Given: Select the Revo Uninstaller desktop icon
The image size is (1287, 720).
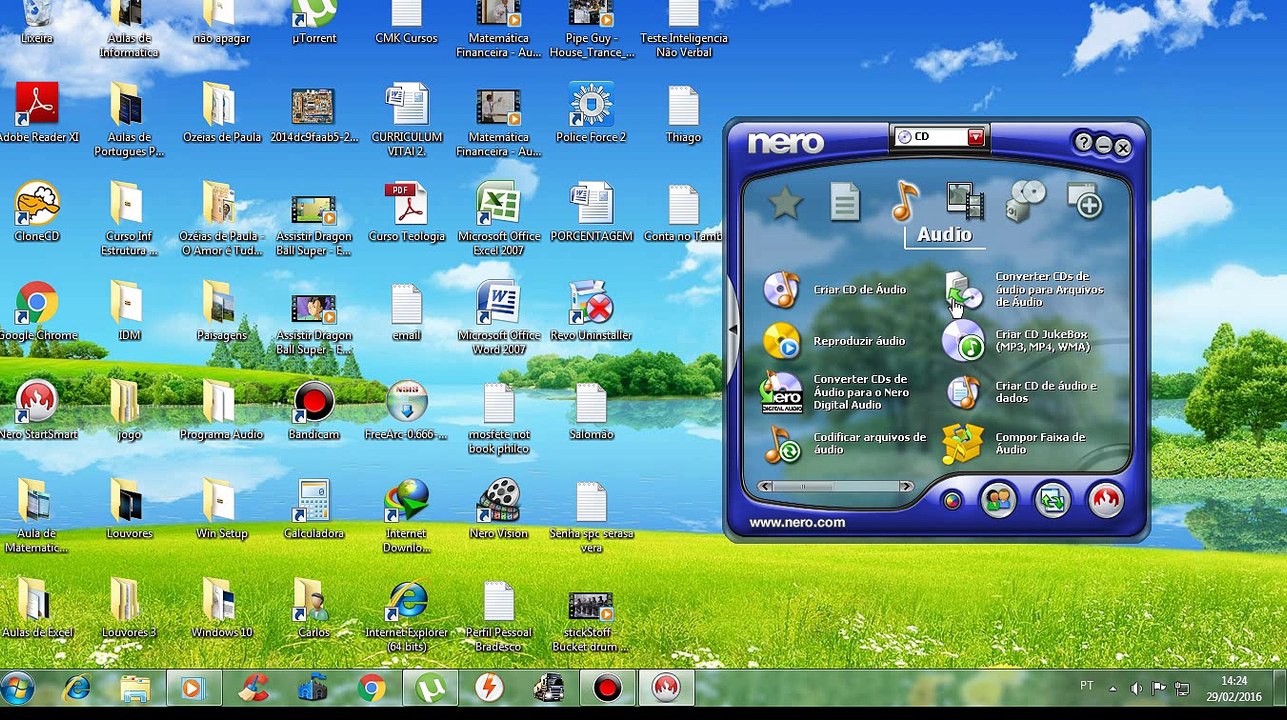Looking at the screenshot, I should pyautogui.click(x=591, y=311).
